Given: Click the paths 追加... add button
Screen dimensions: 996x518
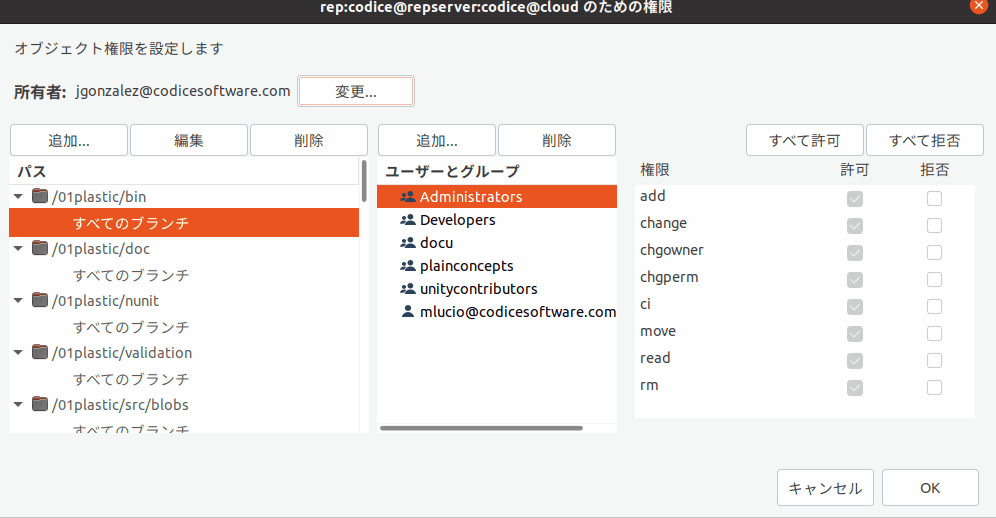Looking at the screenshot, I should (x=69, y=140).
